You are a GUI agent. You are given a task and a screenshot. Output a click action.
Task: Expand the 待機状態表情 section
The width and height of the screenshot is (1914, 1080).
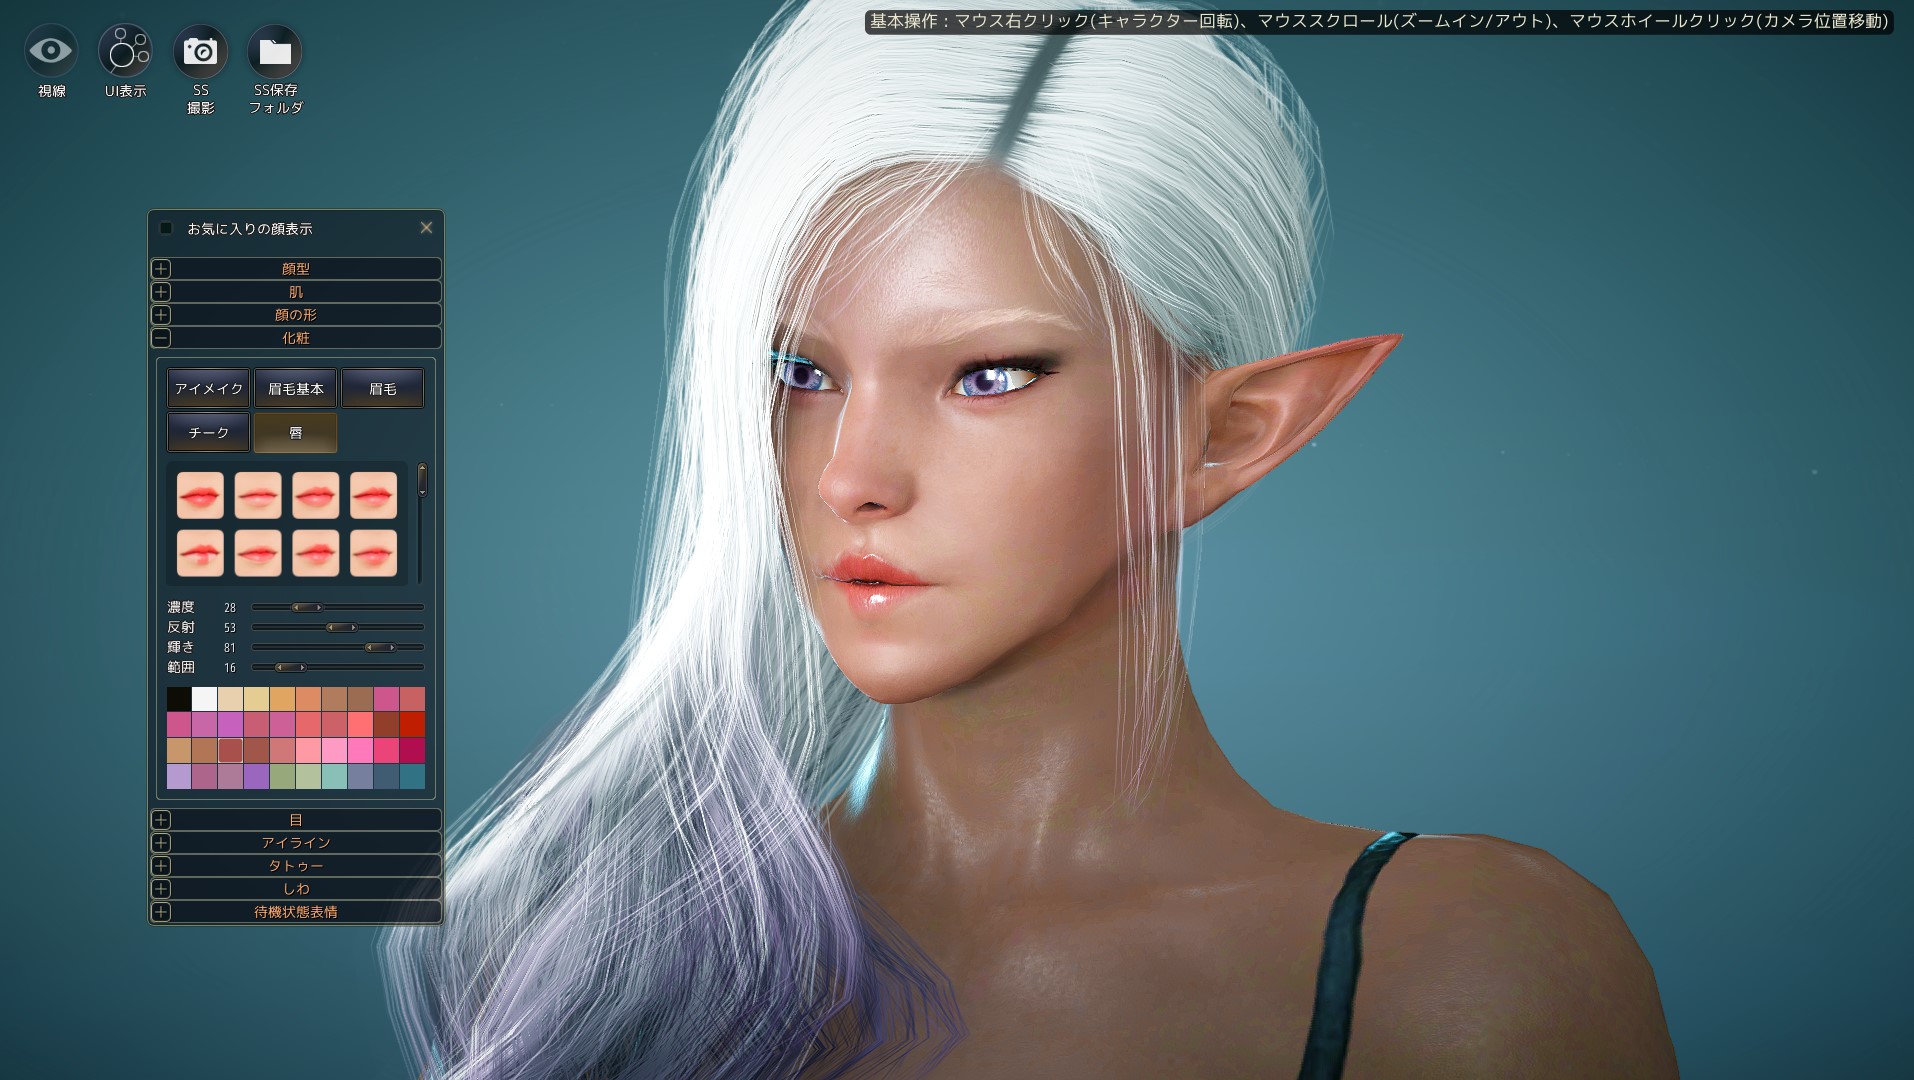tap(296, 912)
